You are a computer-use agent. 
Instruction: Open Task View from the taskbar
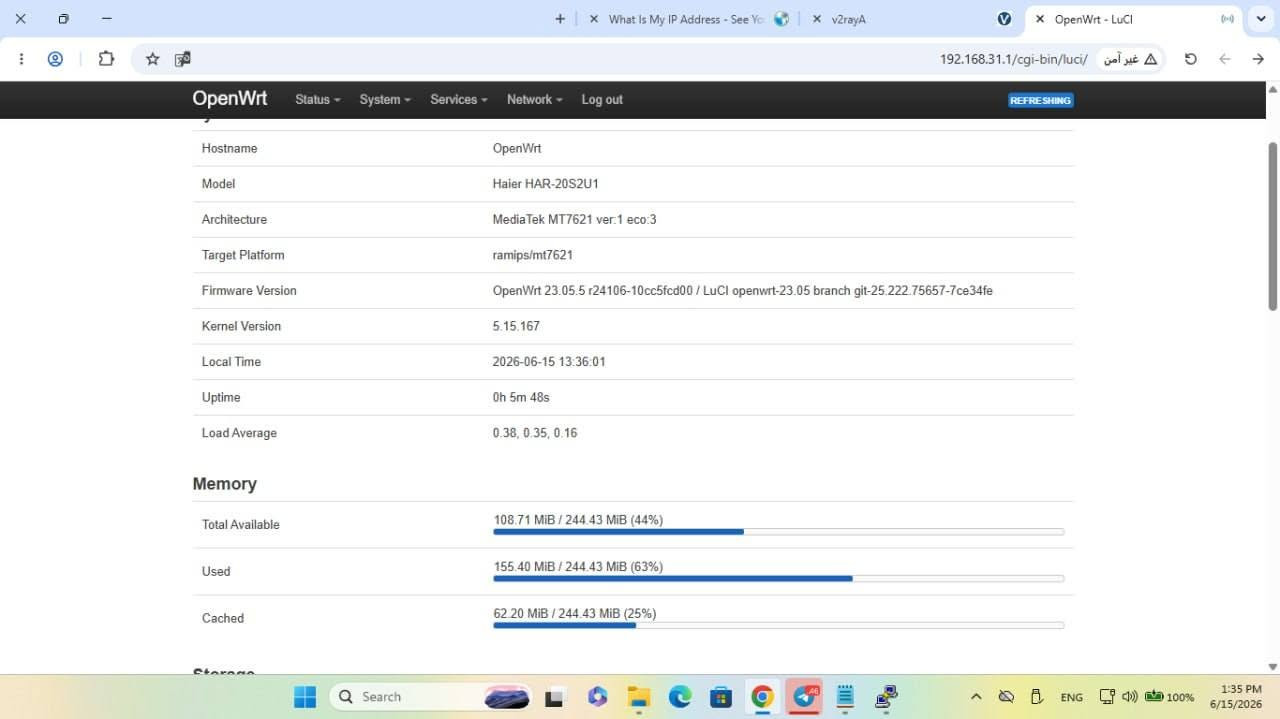coord(553,697)
